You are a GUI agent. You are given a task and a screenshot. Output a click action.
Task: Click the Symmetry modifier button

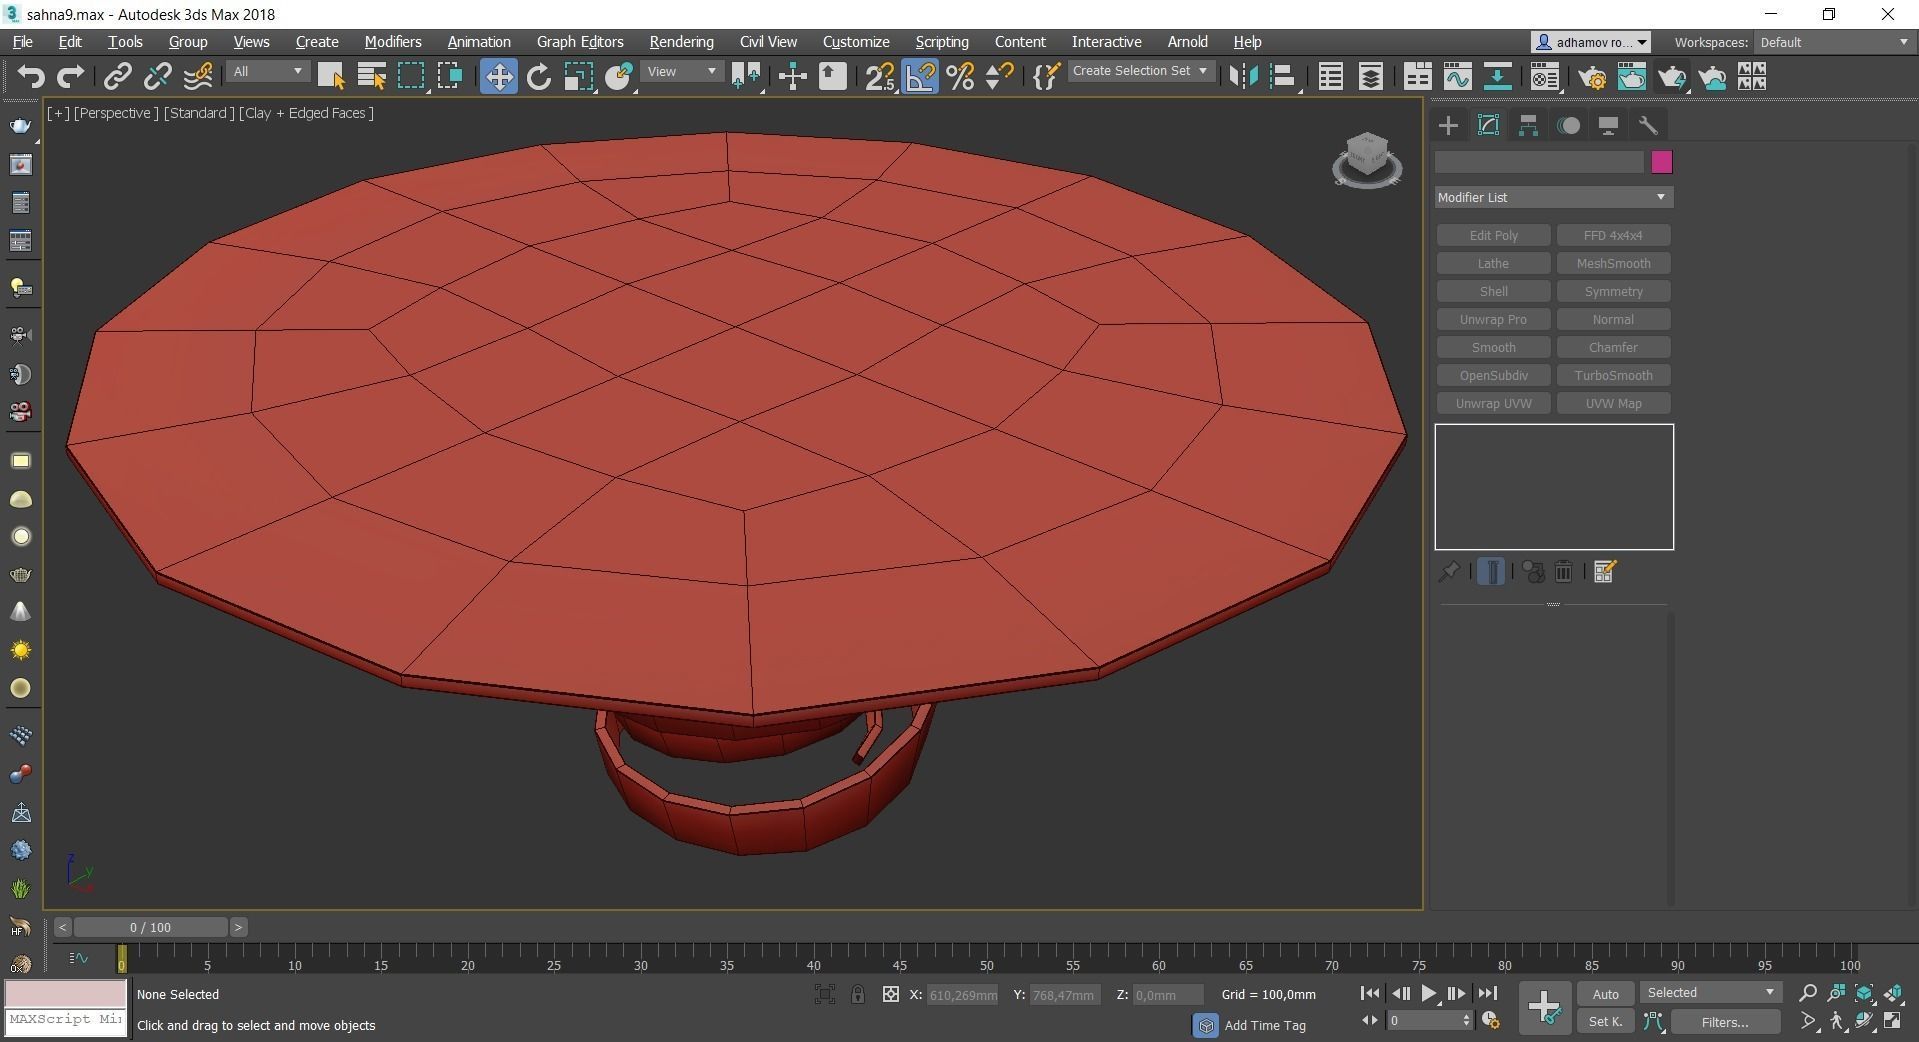pos(1613,291)
